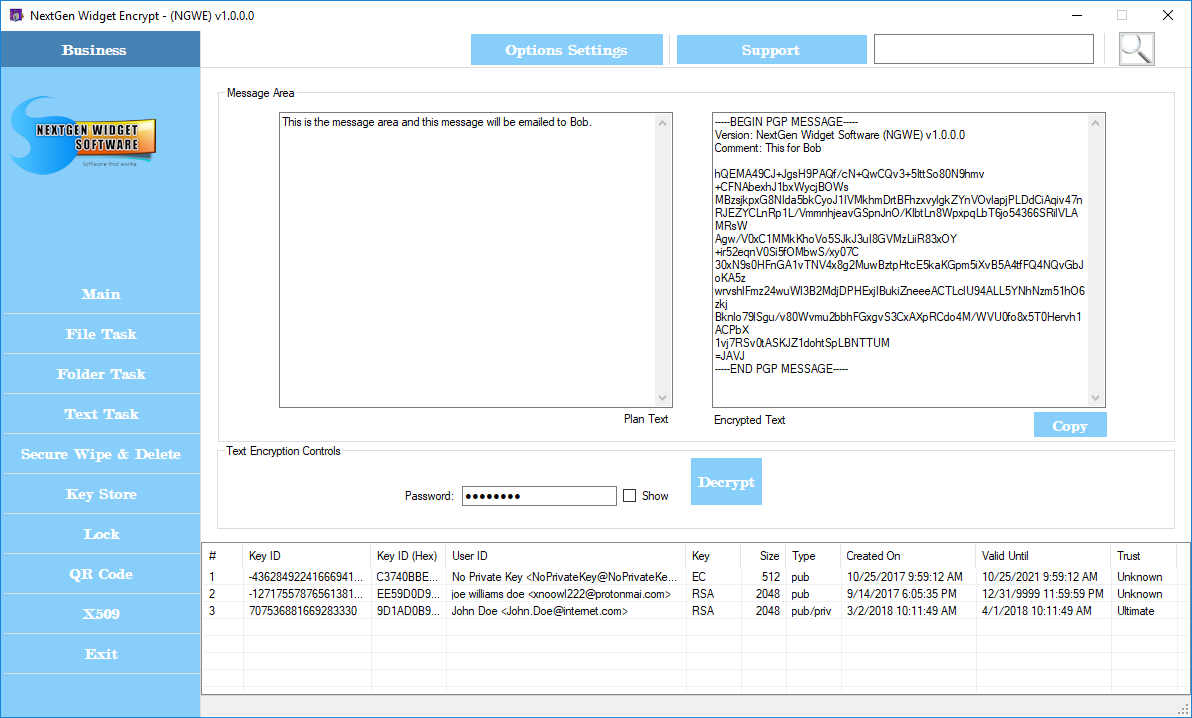This screenshot has width=1192, height=718.
Task: Open File Task in sidebar
Action: tap(101, 334)
